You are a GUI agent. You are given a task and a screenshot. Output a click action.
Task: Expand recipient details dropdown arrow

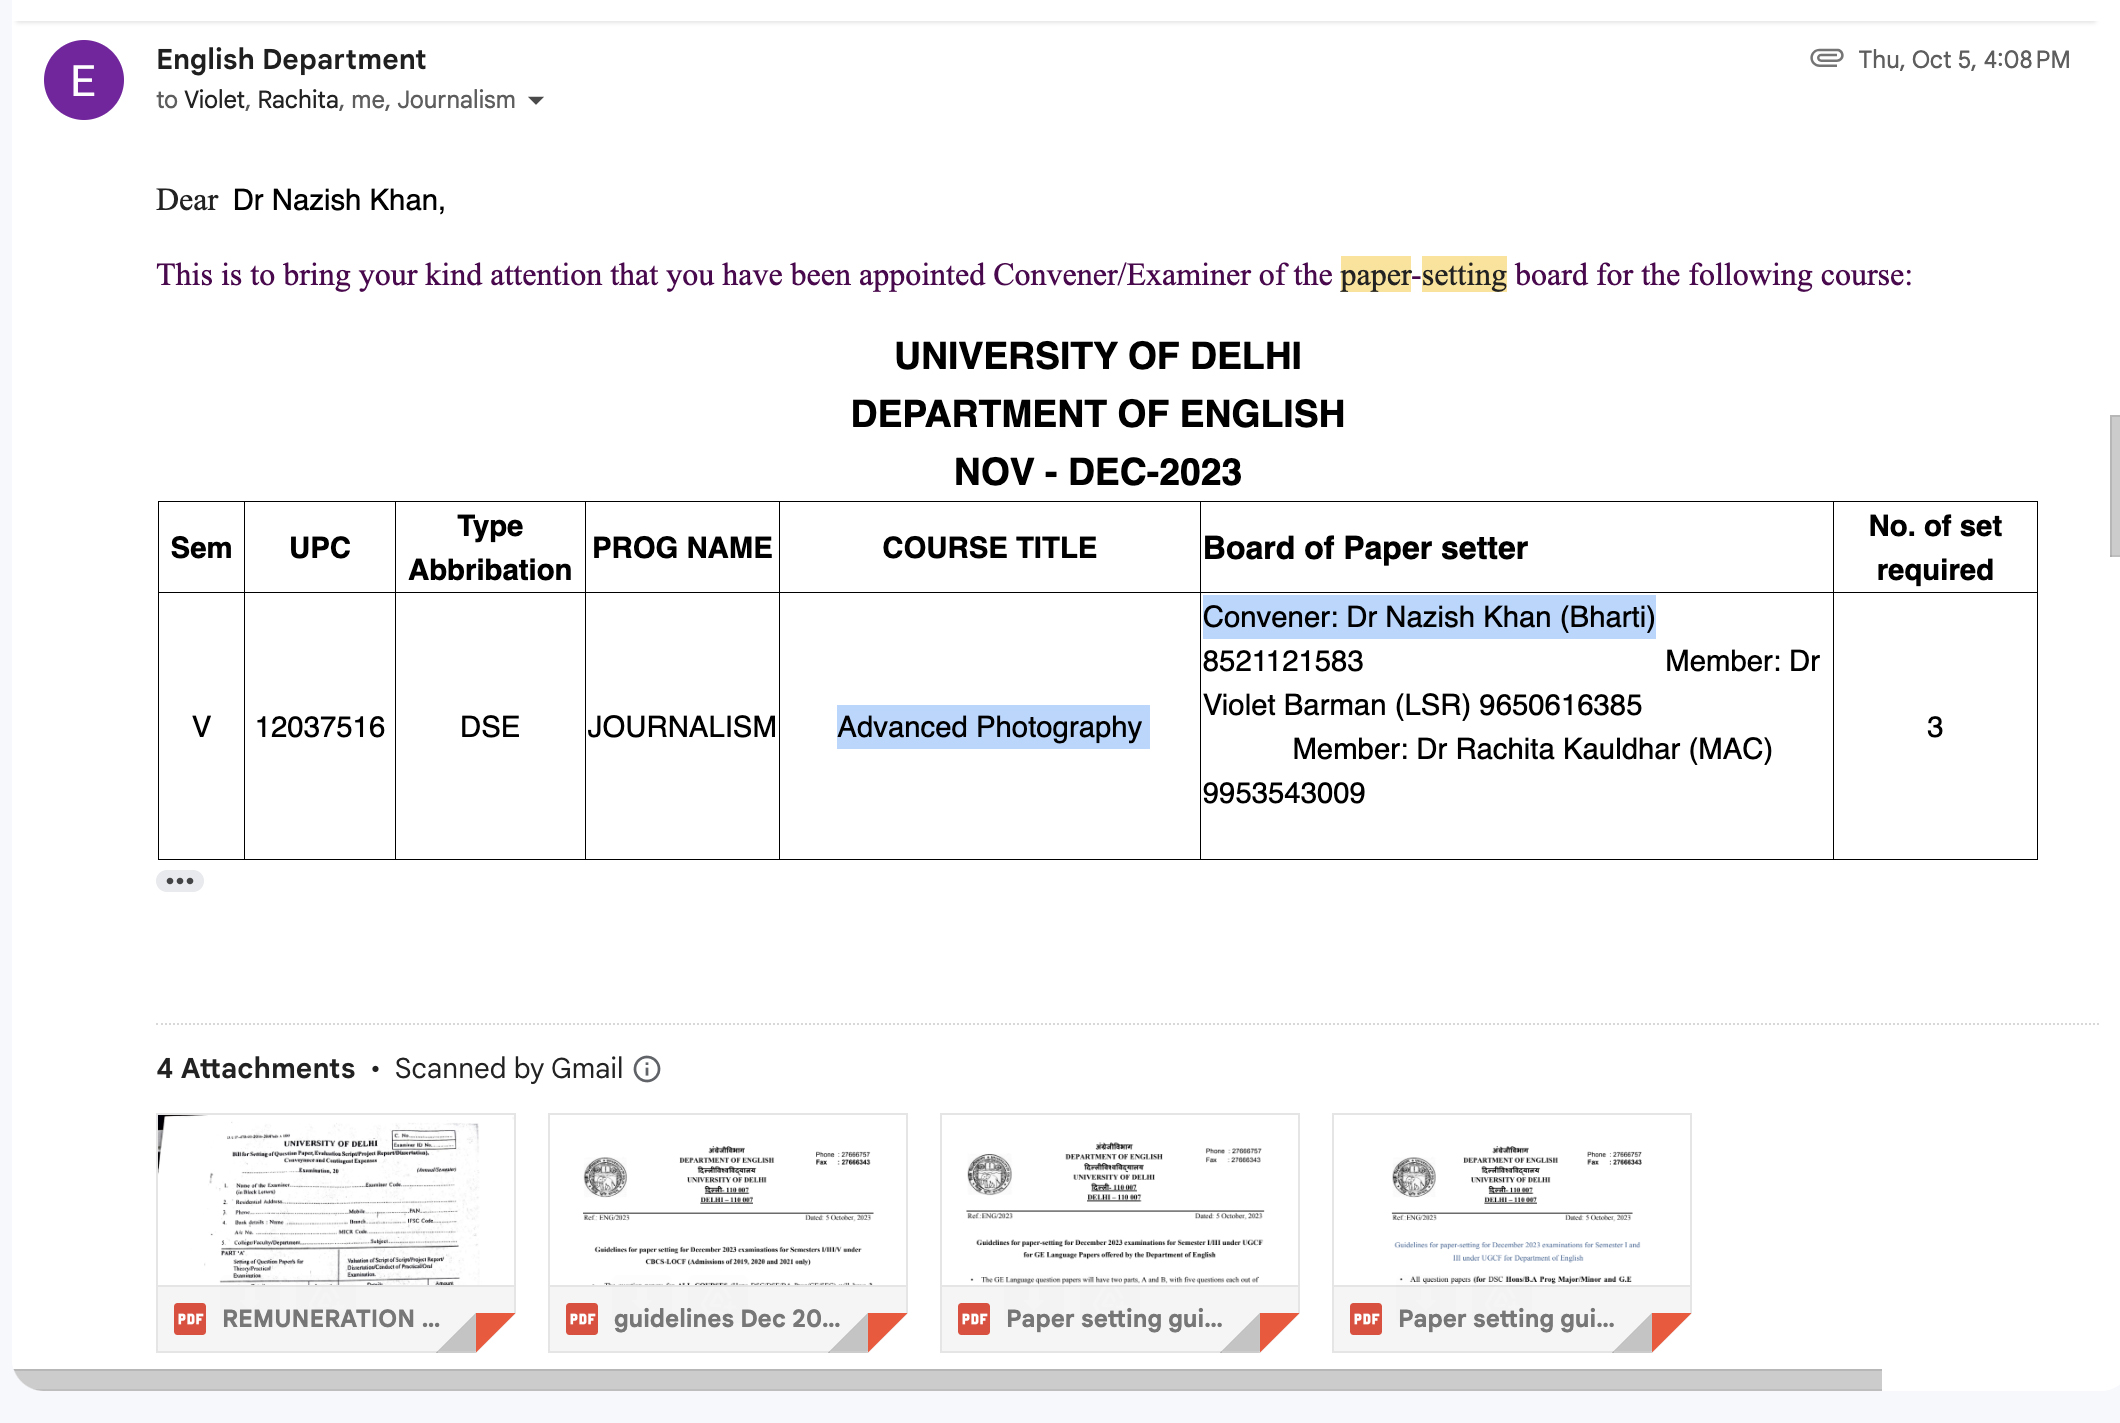coord(536,101)
